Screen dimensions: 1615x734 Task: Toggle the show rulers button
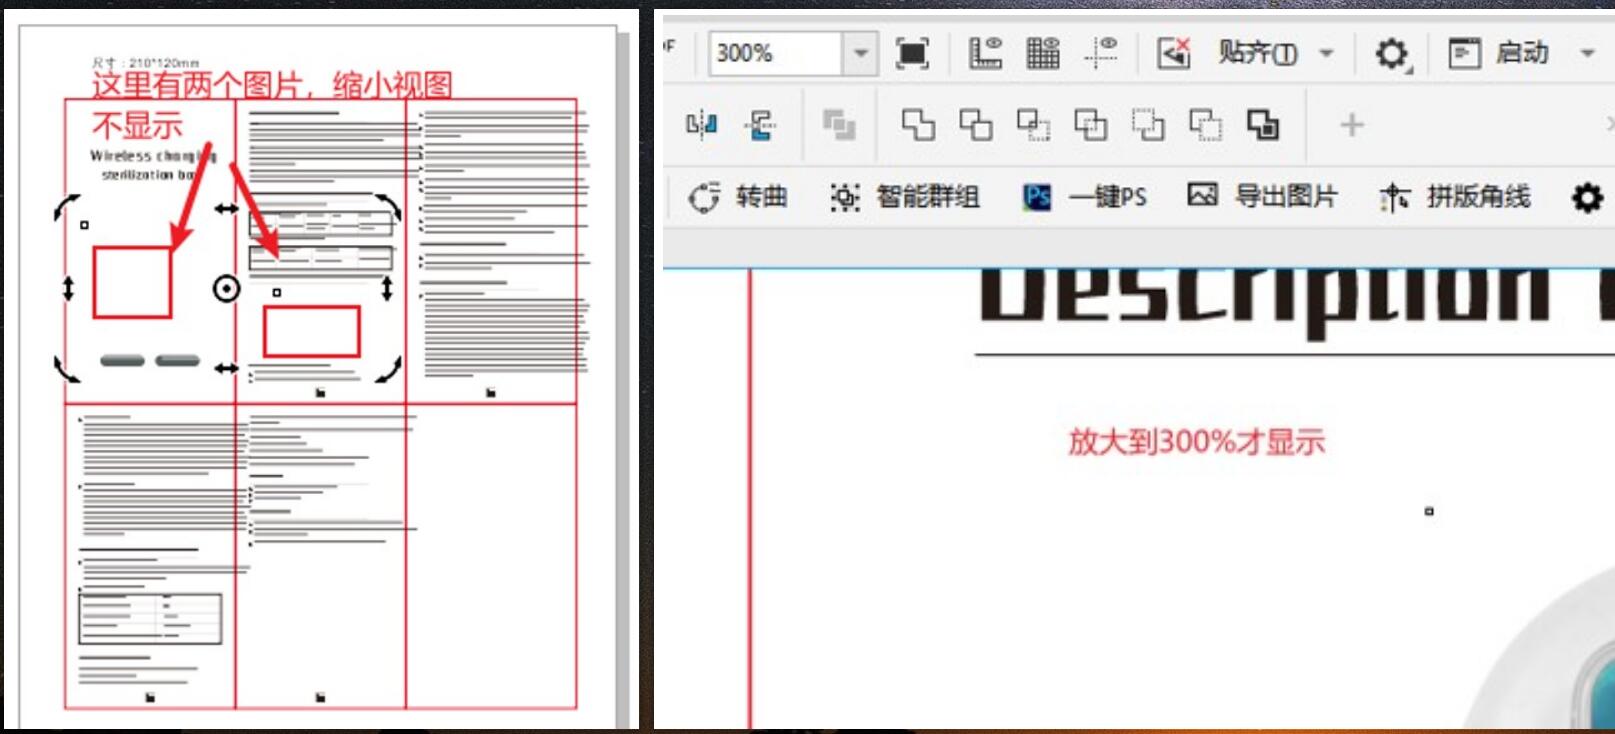pyautogui.click(x=985, y=53)
